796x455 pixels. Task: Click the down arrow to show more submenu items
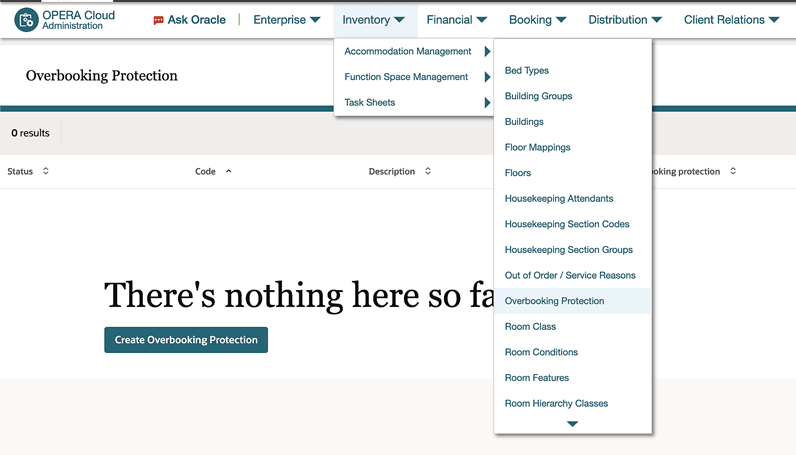[x=572, y=424]
